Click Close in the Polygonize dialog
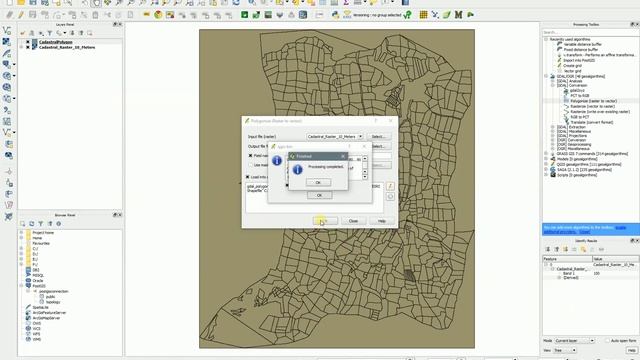Viewport: 640px width, 360px height. coord(353,221)
